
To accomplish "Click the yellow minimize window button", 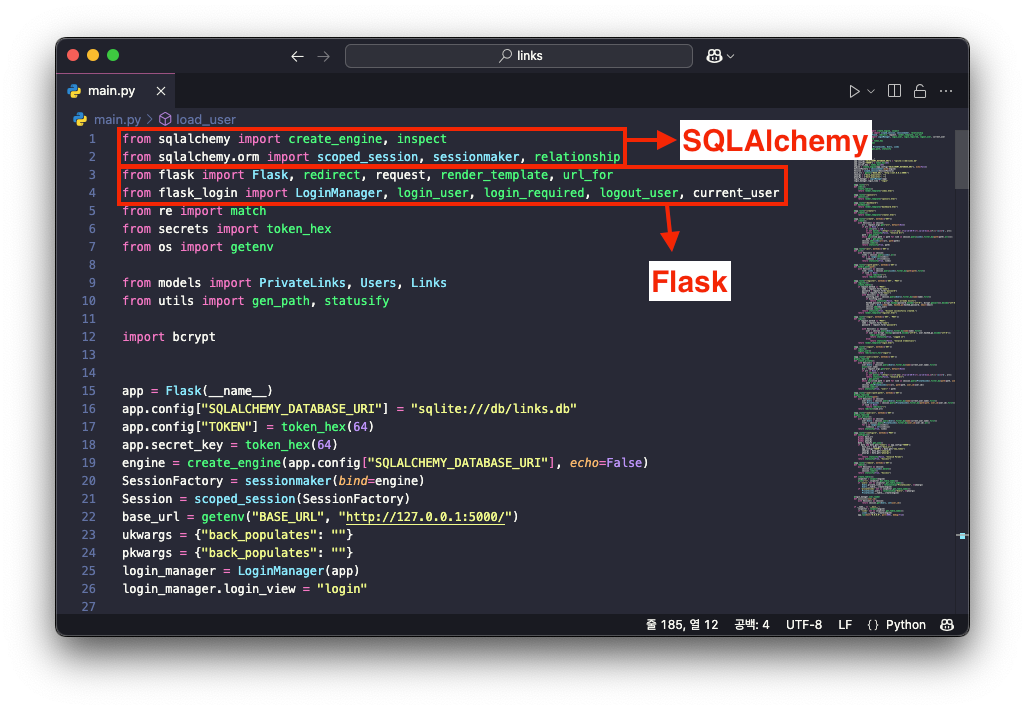I will point(93,56).
